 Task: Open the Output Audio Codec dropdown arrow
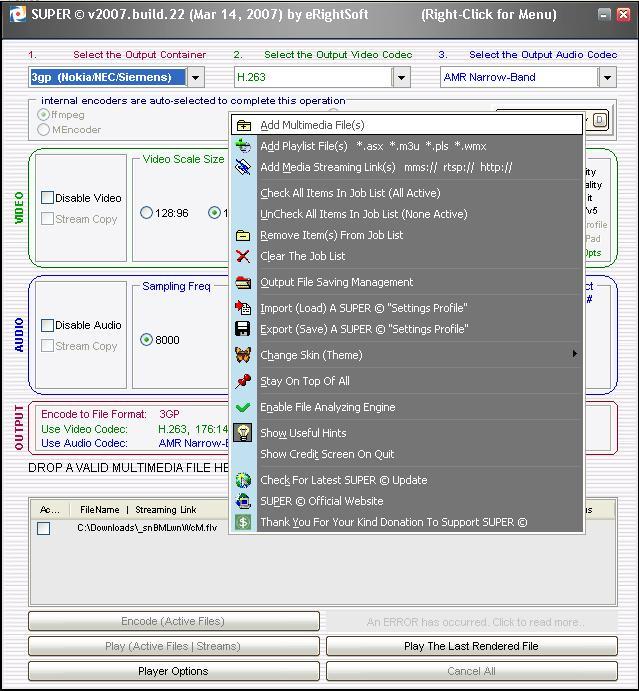tap(607, 78)
